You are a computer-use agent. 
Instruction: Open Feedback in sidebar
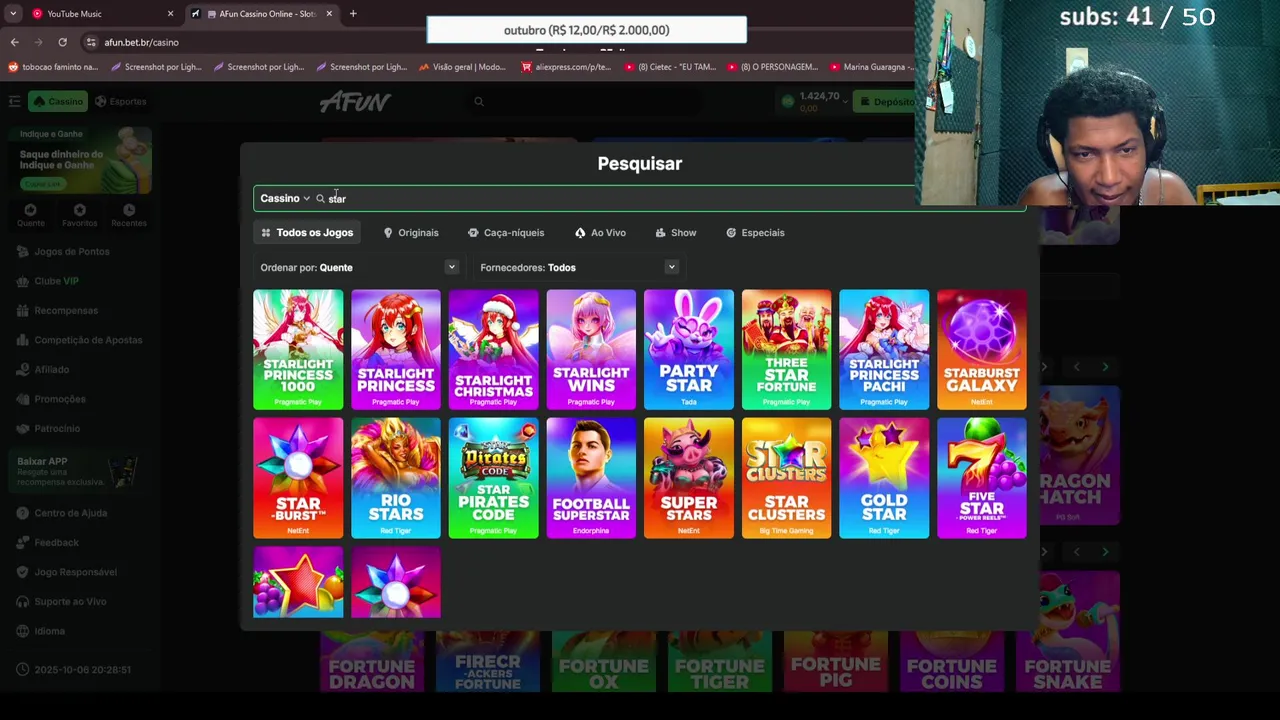48,542
